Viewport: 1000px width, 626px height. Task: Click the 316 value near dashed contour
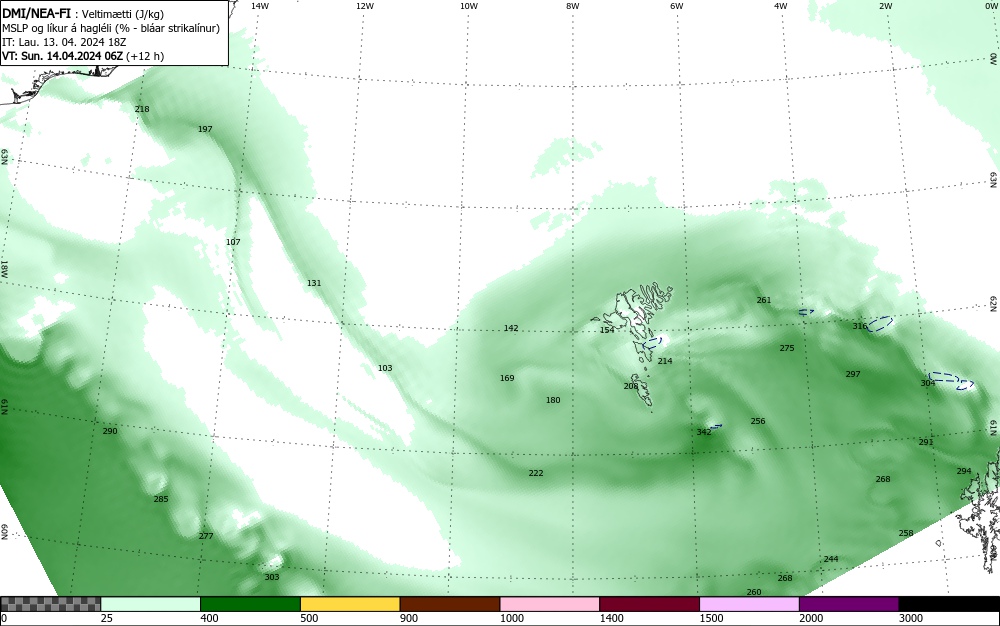click(860, 326)
